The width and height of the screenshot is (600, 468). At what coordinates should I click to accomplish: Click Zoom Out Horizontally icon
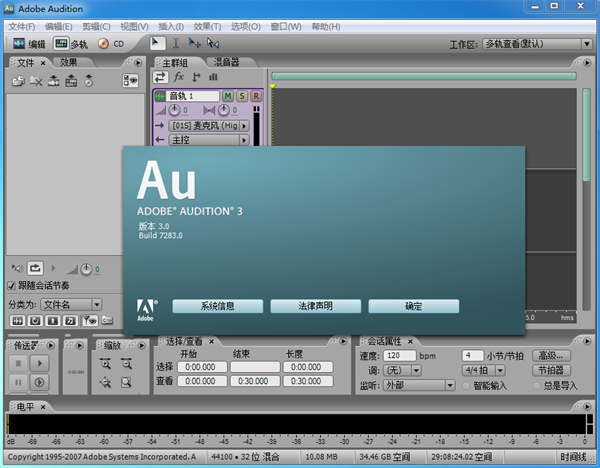126,363
